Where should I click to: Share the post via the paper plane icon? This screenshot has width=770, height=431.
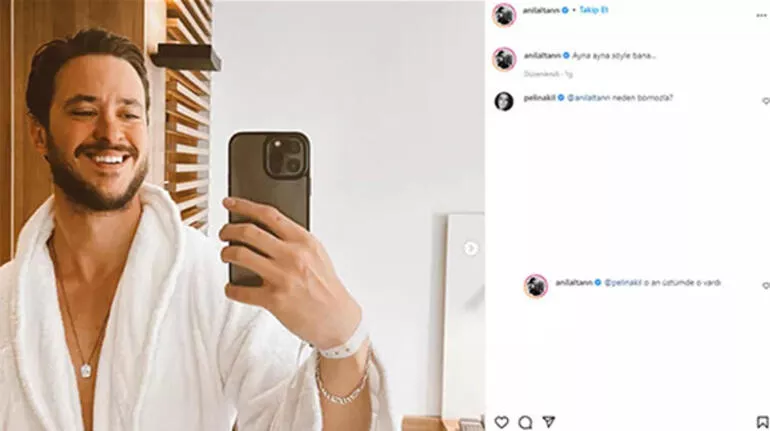[549, 422]
